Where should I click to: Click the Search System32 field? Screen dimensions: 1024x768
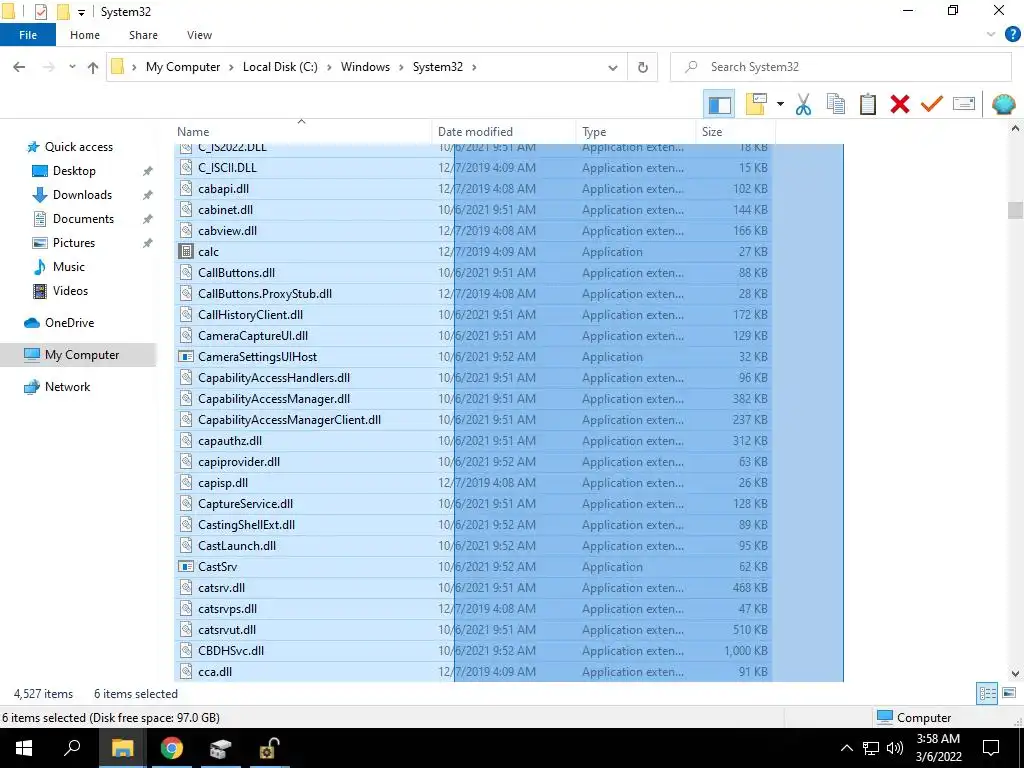(841, 67)
